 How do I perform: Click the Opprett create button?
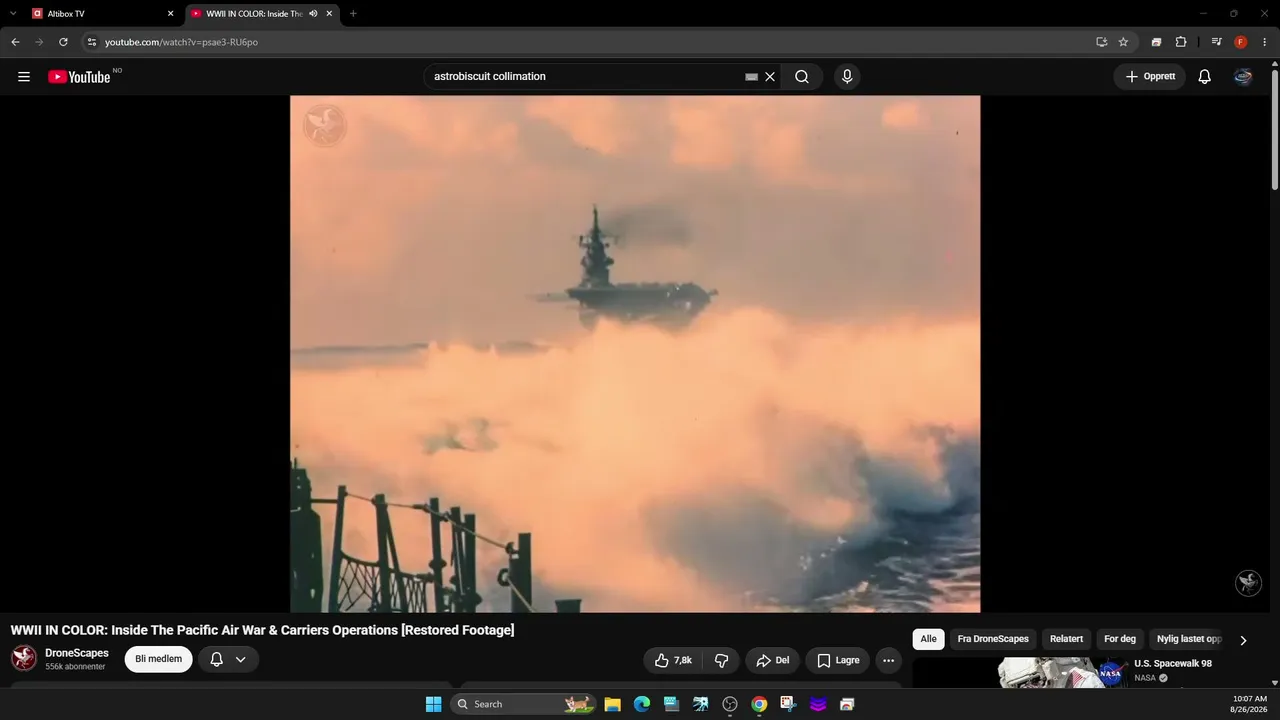click(x=1150, y=77)
